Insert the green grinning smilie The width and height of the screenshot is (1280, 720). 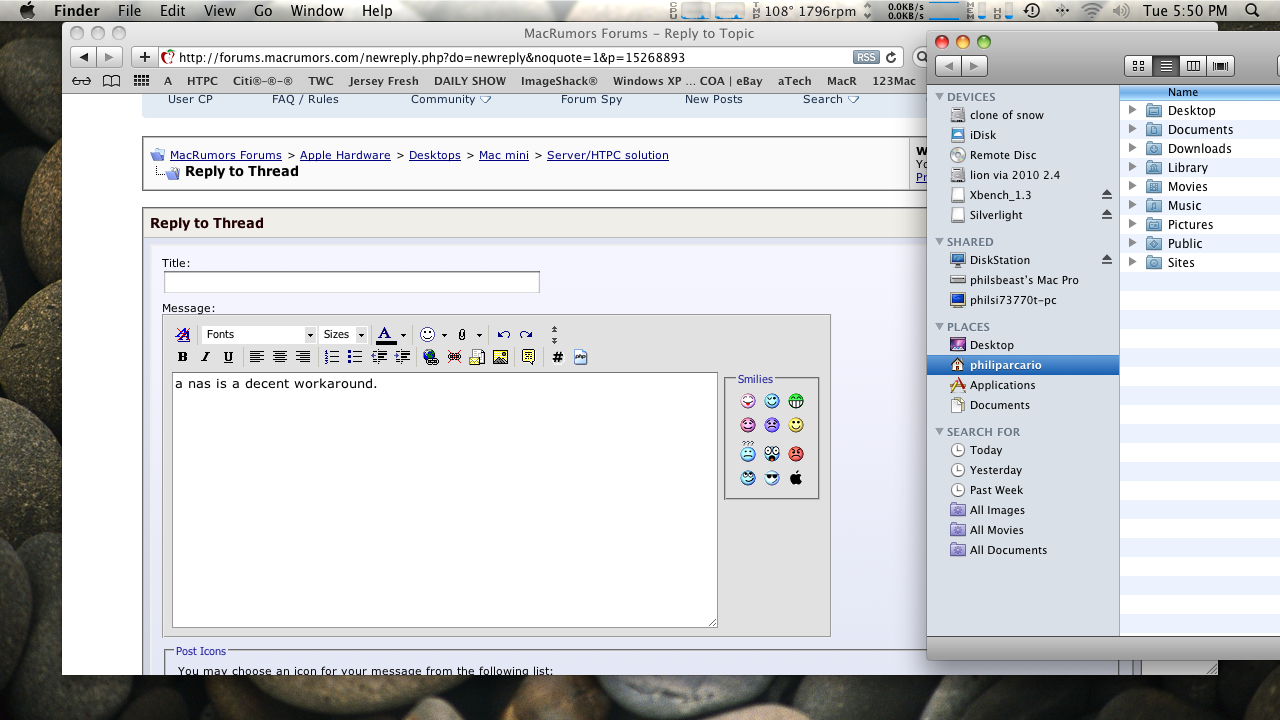tap(796, 401)
